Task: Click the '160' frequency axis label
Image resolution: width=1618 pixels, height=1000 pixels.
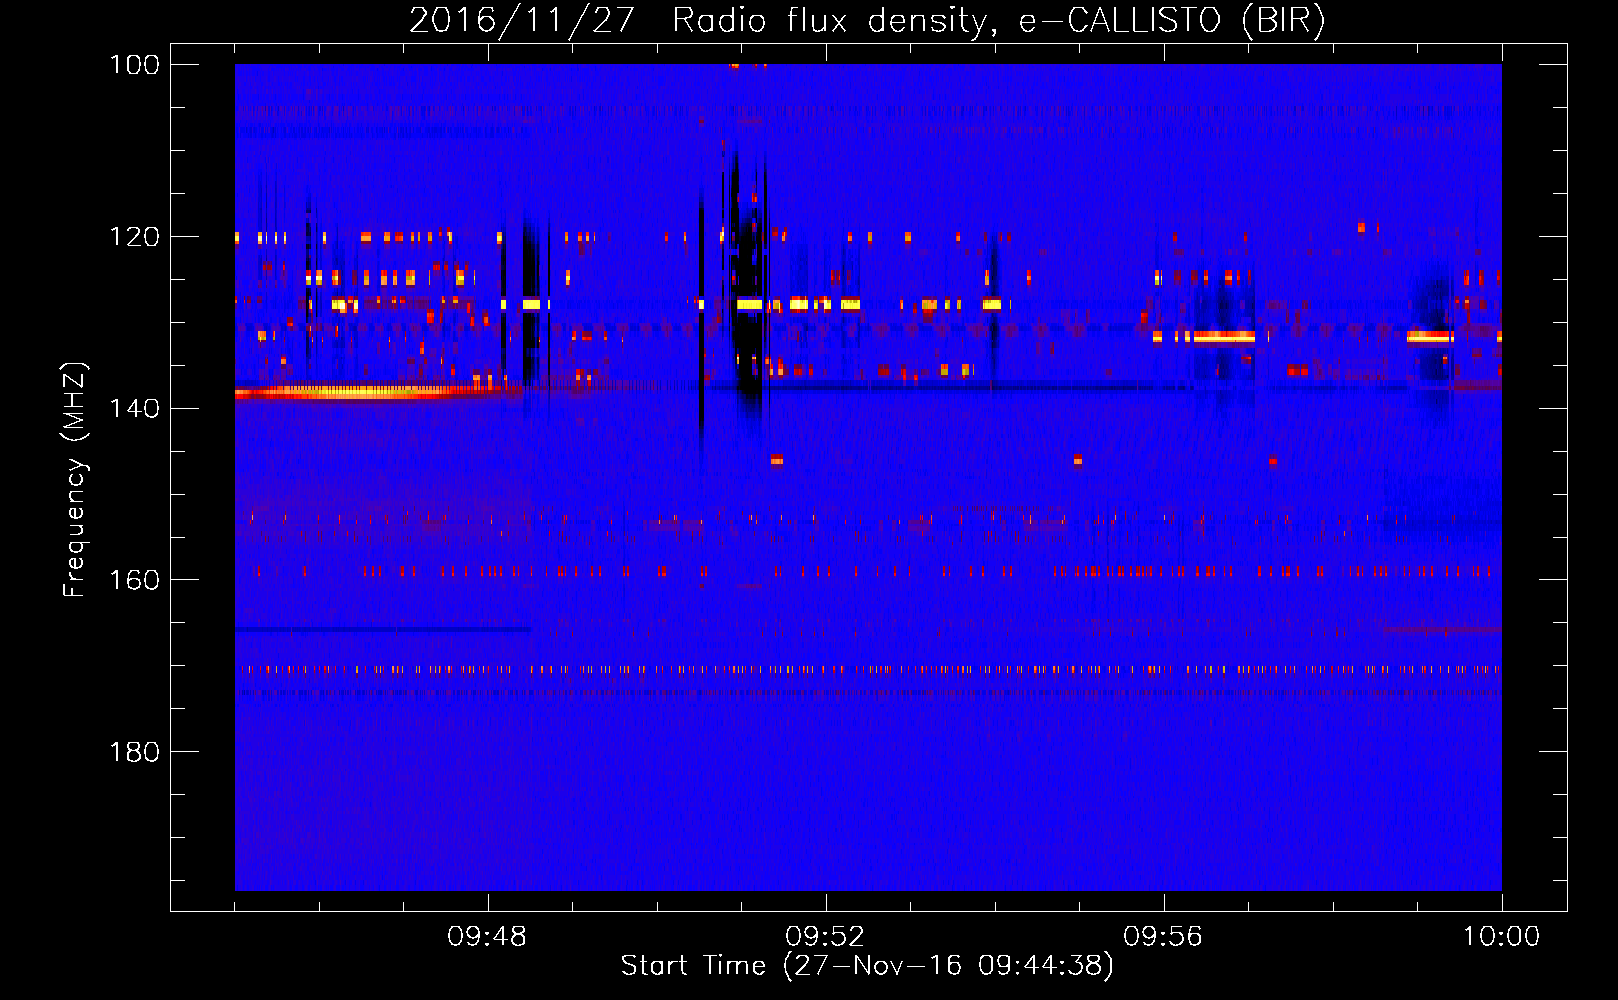Action: tap(135, 580)
